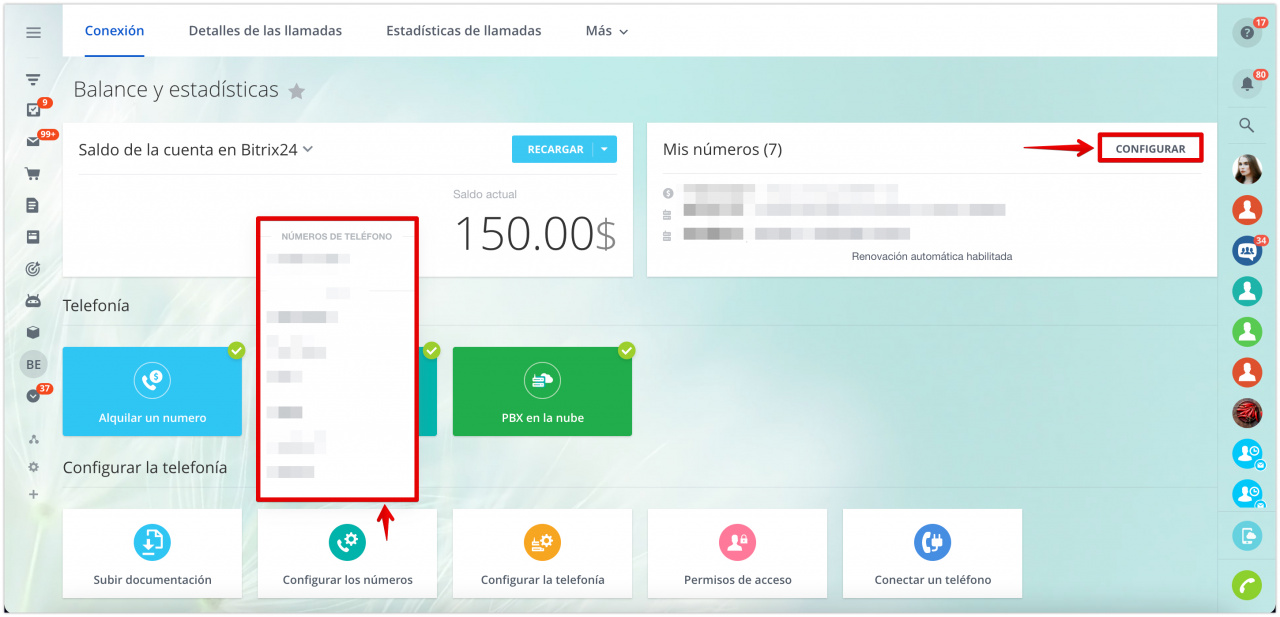Click Renovación automática habilitada text
This screenshot has height=617, width=1280.
[x=932, y=256]
